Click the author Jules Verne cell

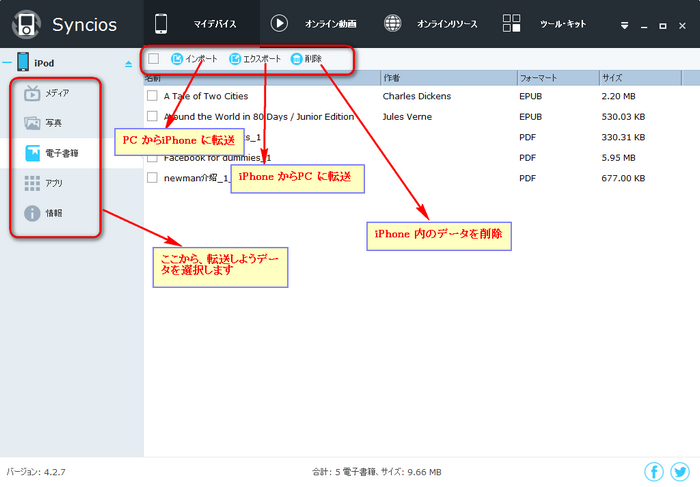point(407,117)
